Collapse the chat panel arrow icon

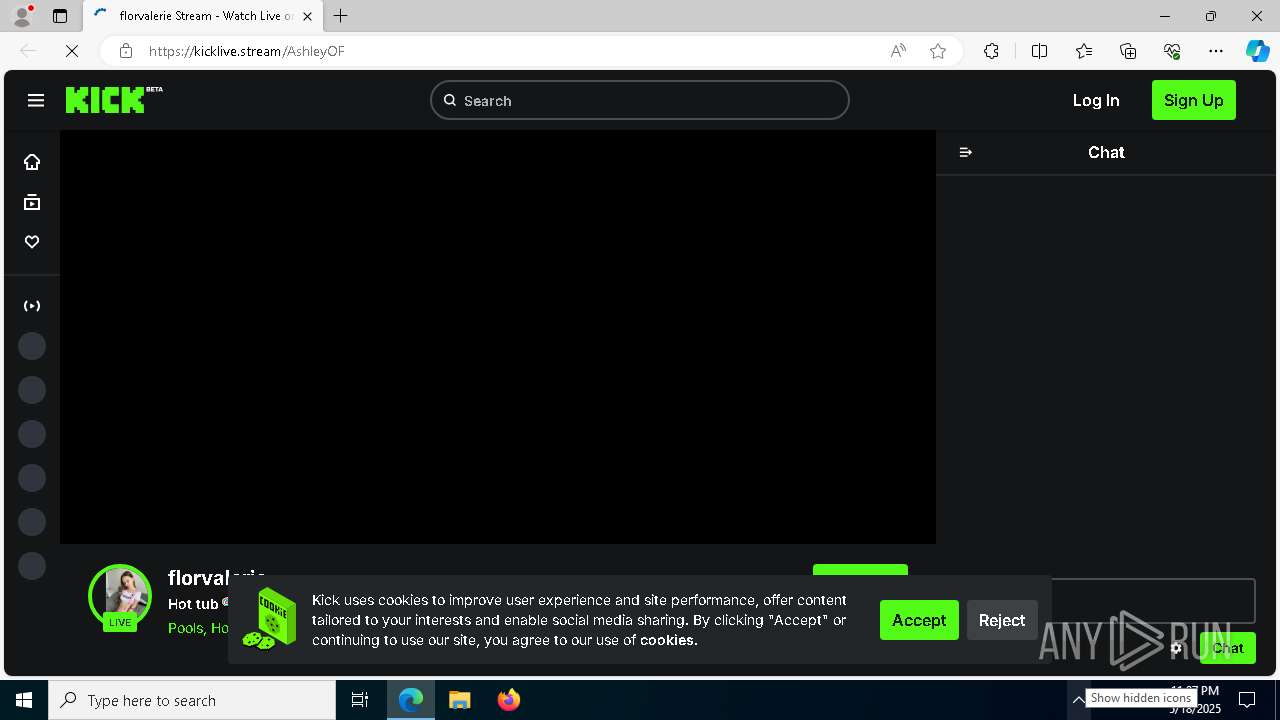(965, 152)
